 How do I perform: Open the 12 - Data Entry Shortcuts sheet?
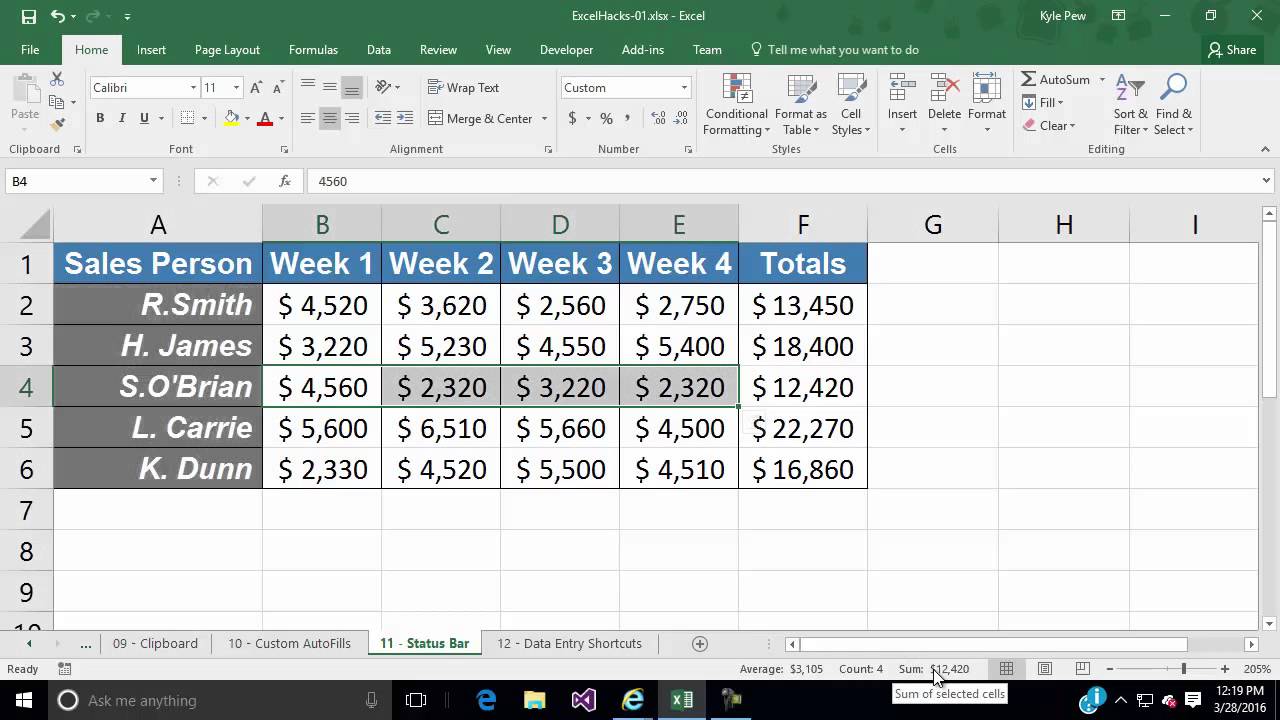point(569,643)
